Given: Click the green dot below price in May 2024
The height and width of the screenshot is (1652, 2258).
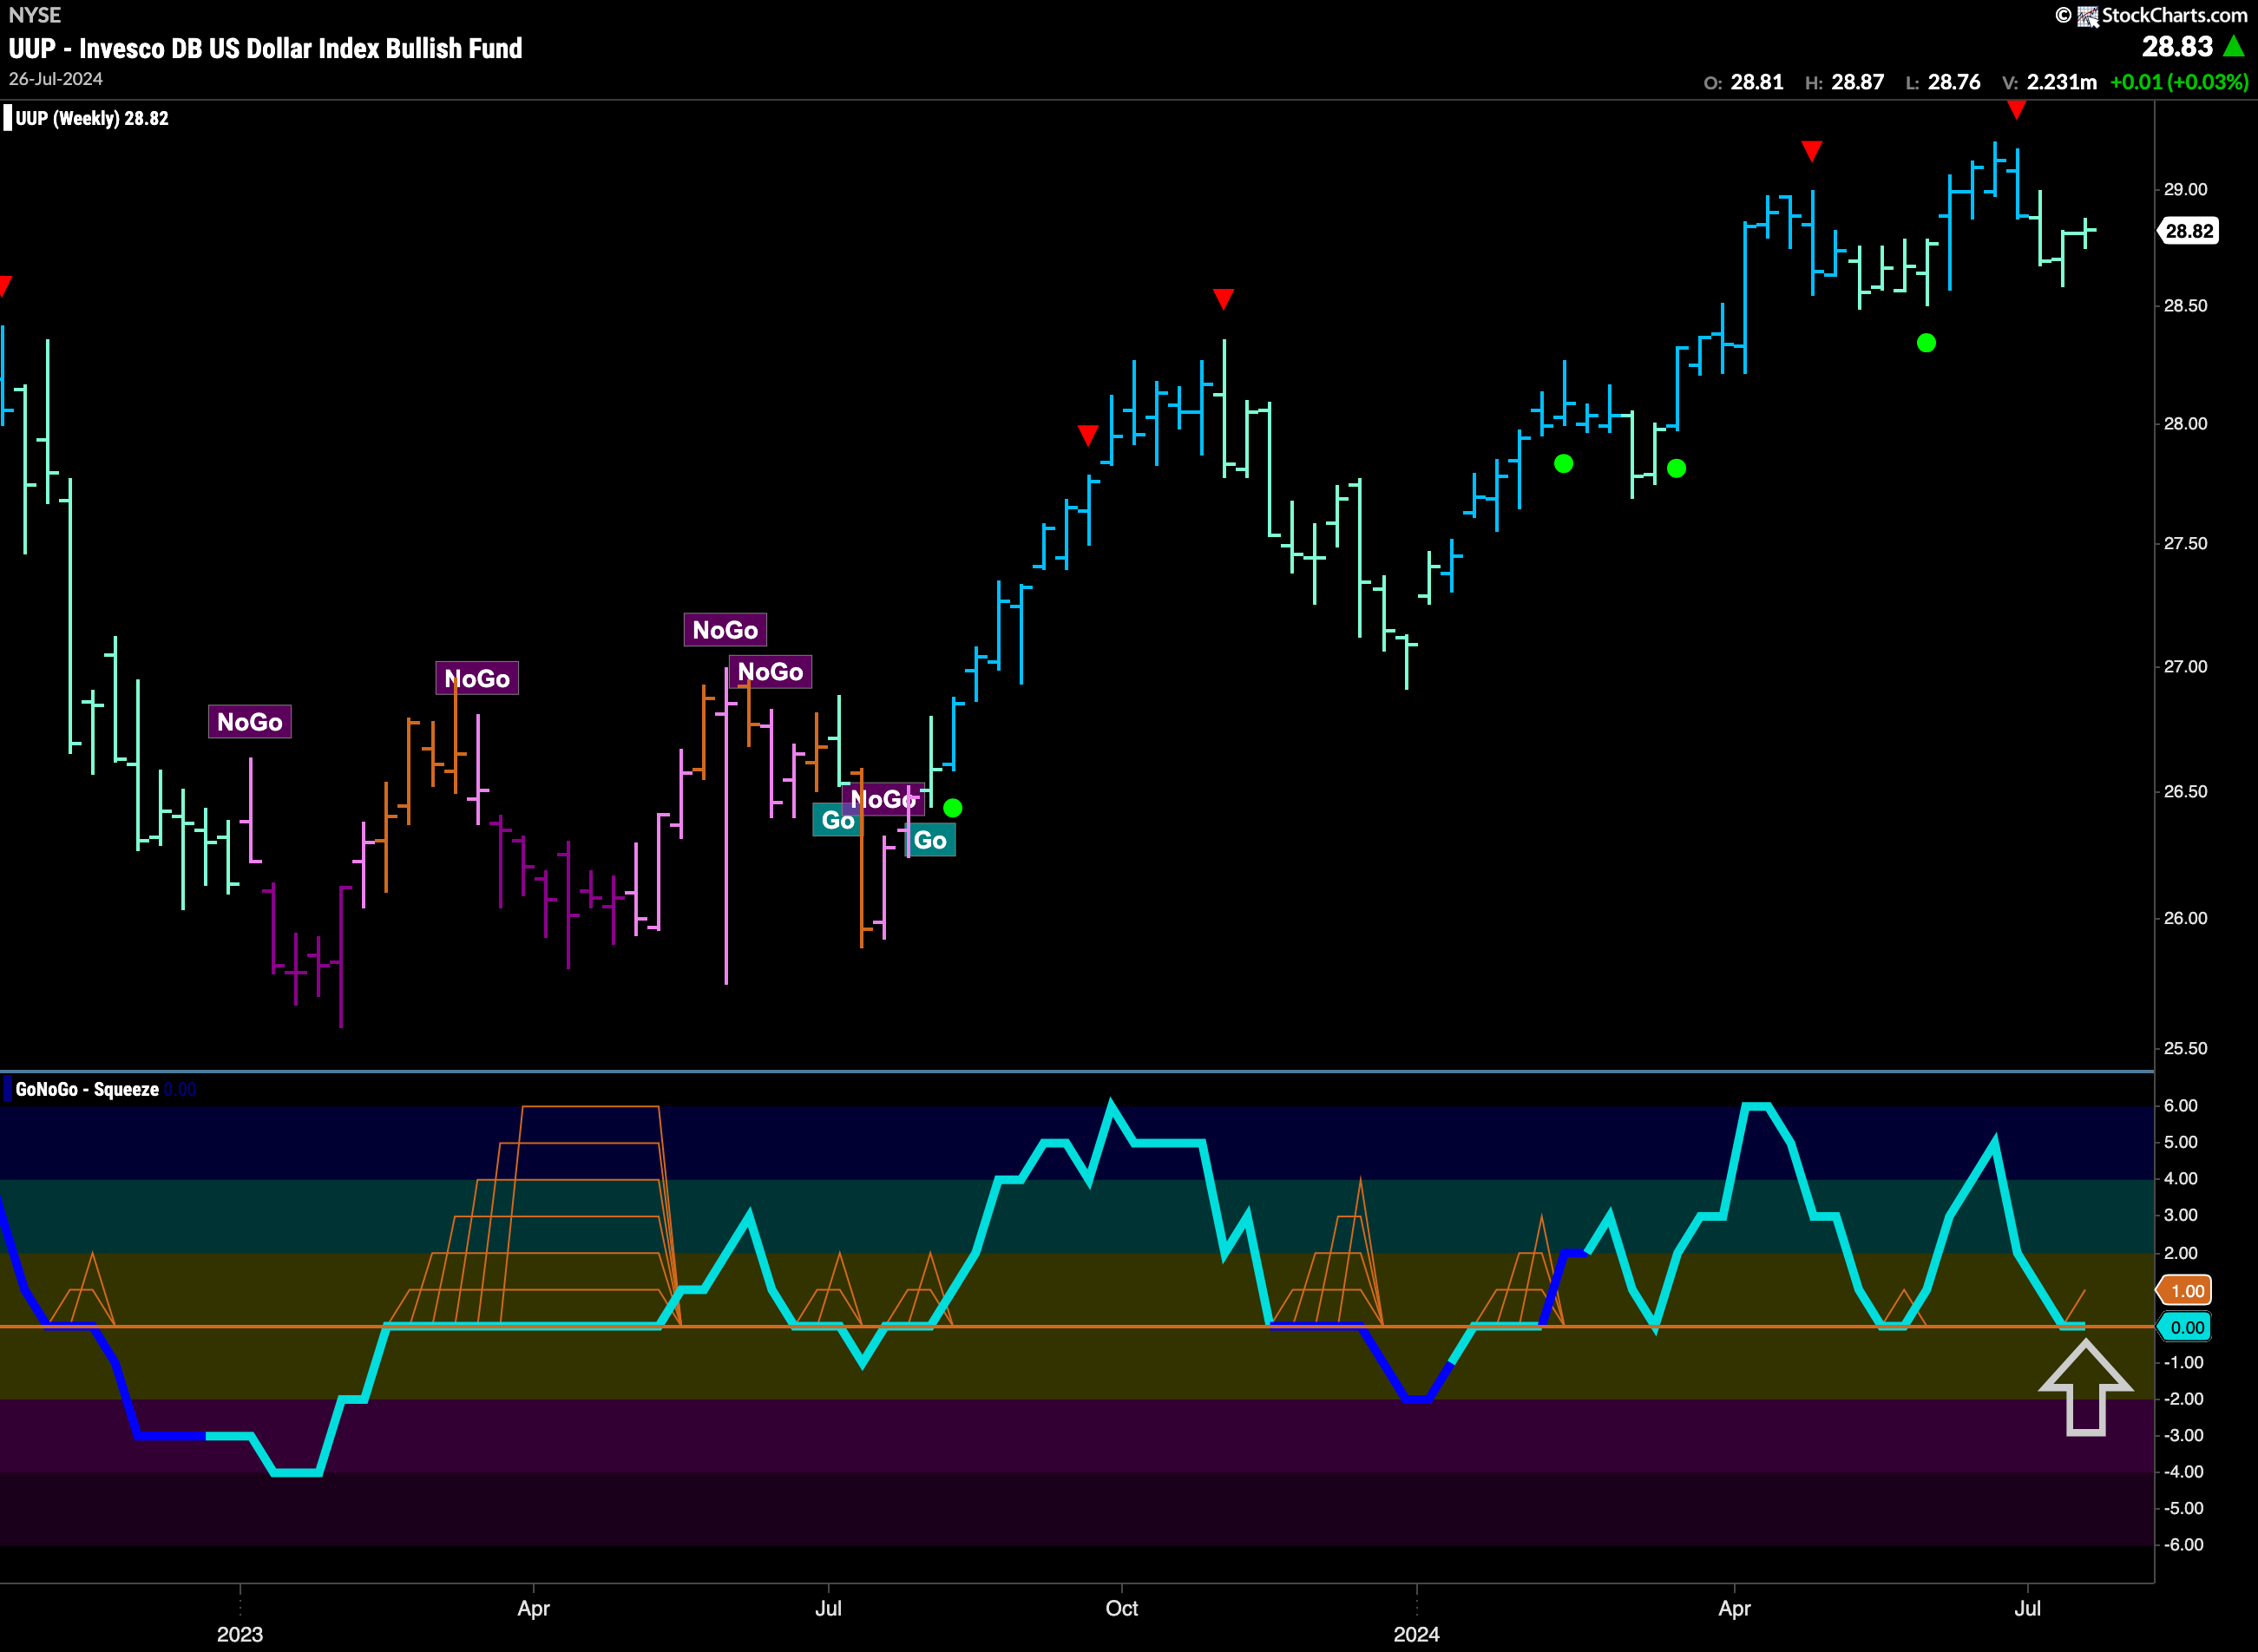Looking at the screenshot, I should click(1926, 343).
